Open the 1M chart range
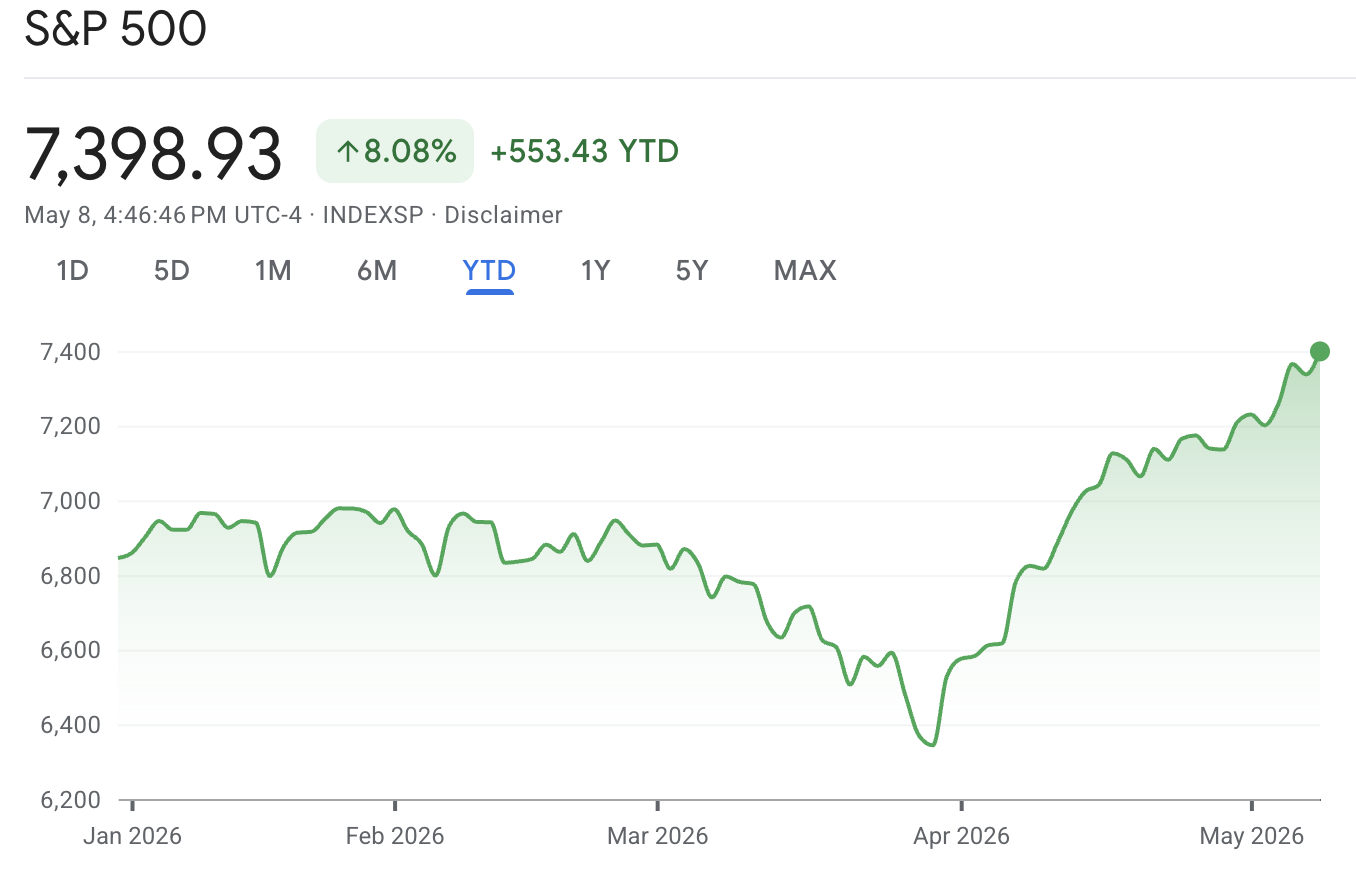1356x878 pixels. pyautogui.click(x=273, y=271)
